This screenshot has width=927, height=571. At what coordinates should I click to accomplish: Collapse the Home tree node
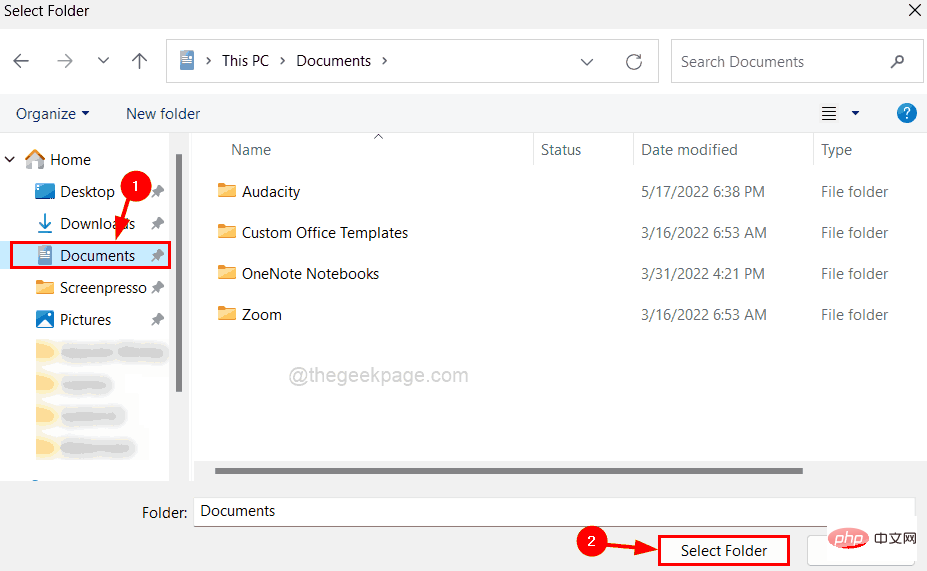(x=10, y=160)
